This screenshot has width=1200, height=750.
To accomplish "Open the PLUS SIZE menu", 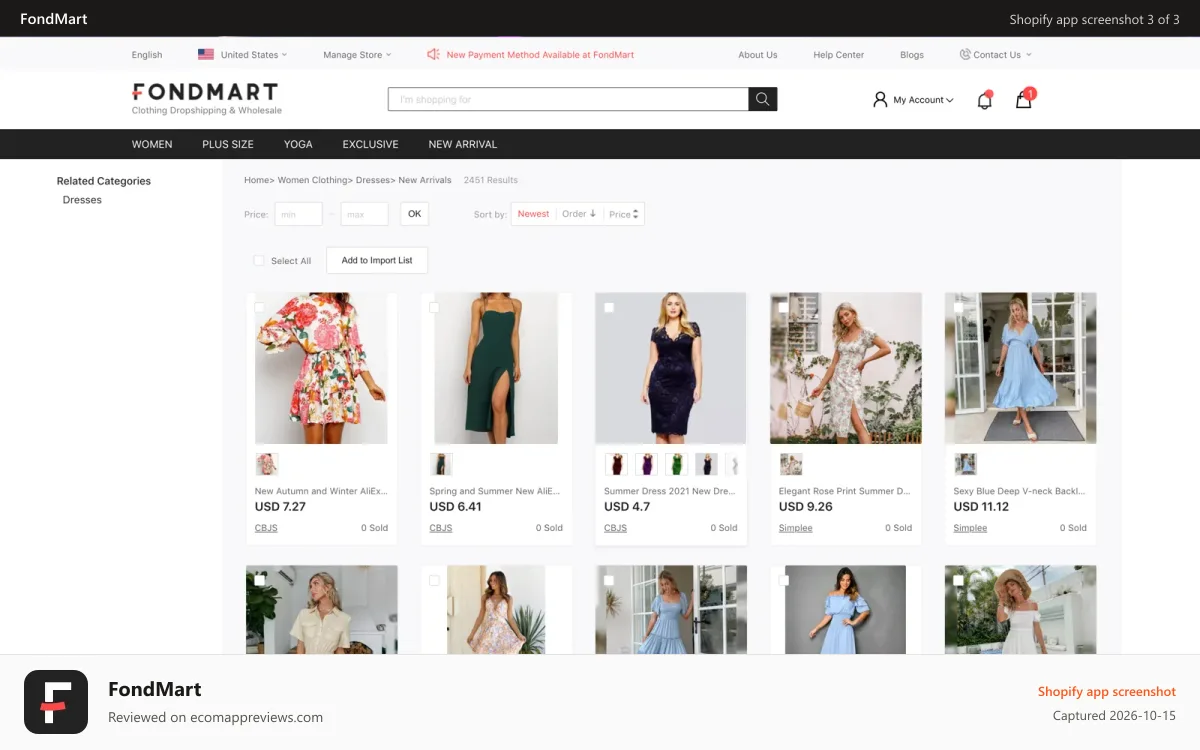I will tap(228, 144).
